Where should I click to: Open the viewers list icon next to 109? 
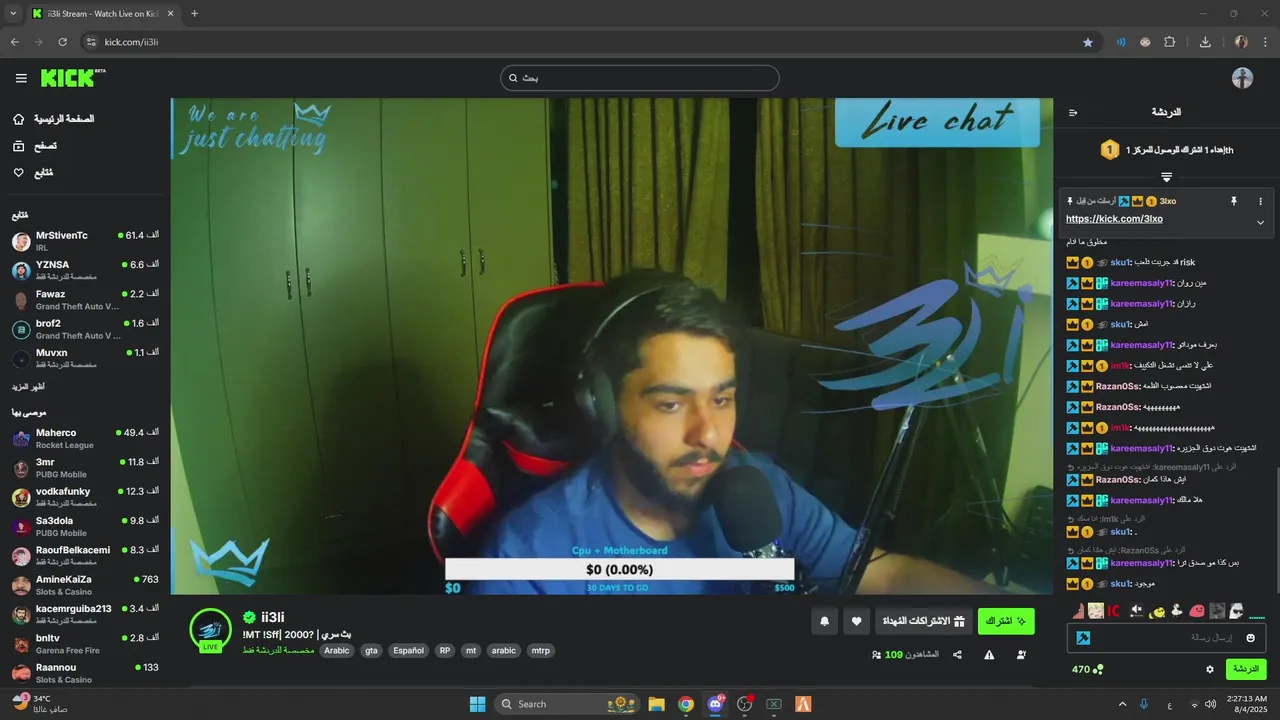(x=876, y=655)
